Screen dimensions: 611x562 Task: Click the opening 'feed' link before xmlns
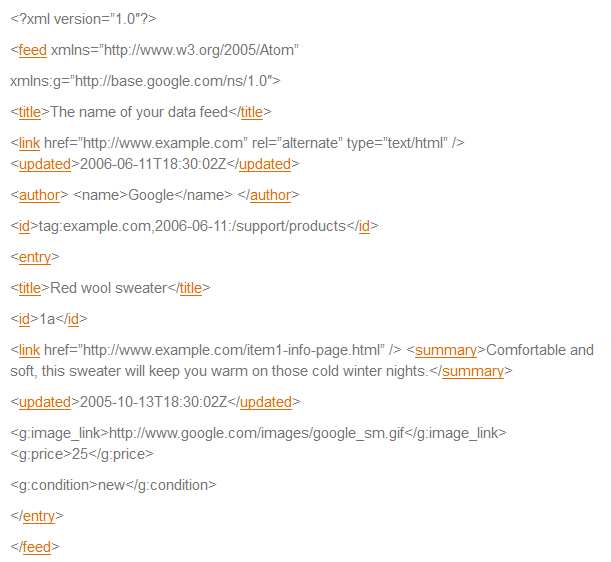tap(32, 50)
